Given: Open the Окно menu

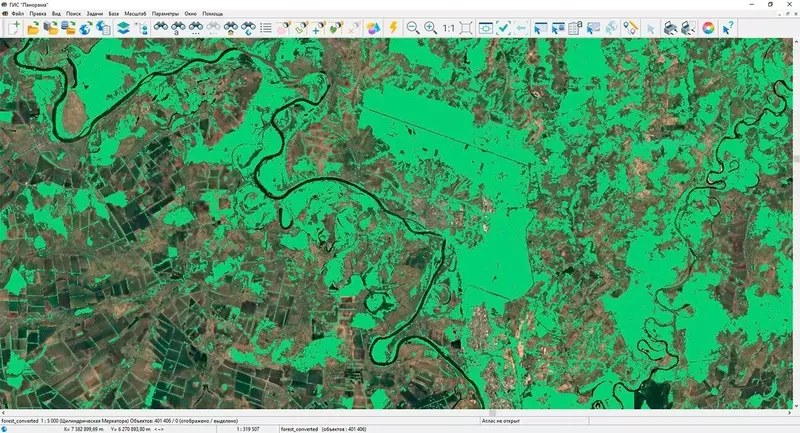Looking at the screenshot, I should tap(190, 14).
